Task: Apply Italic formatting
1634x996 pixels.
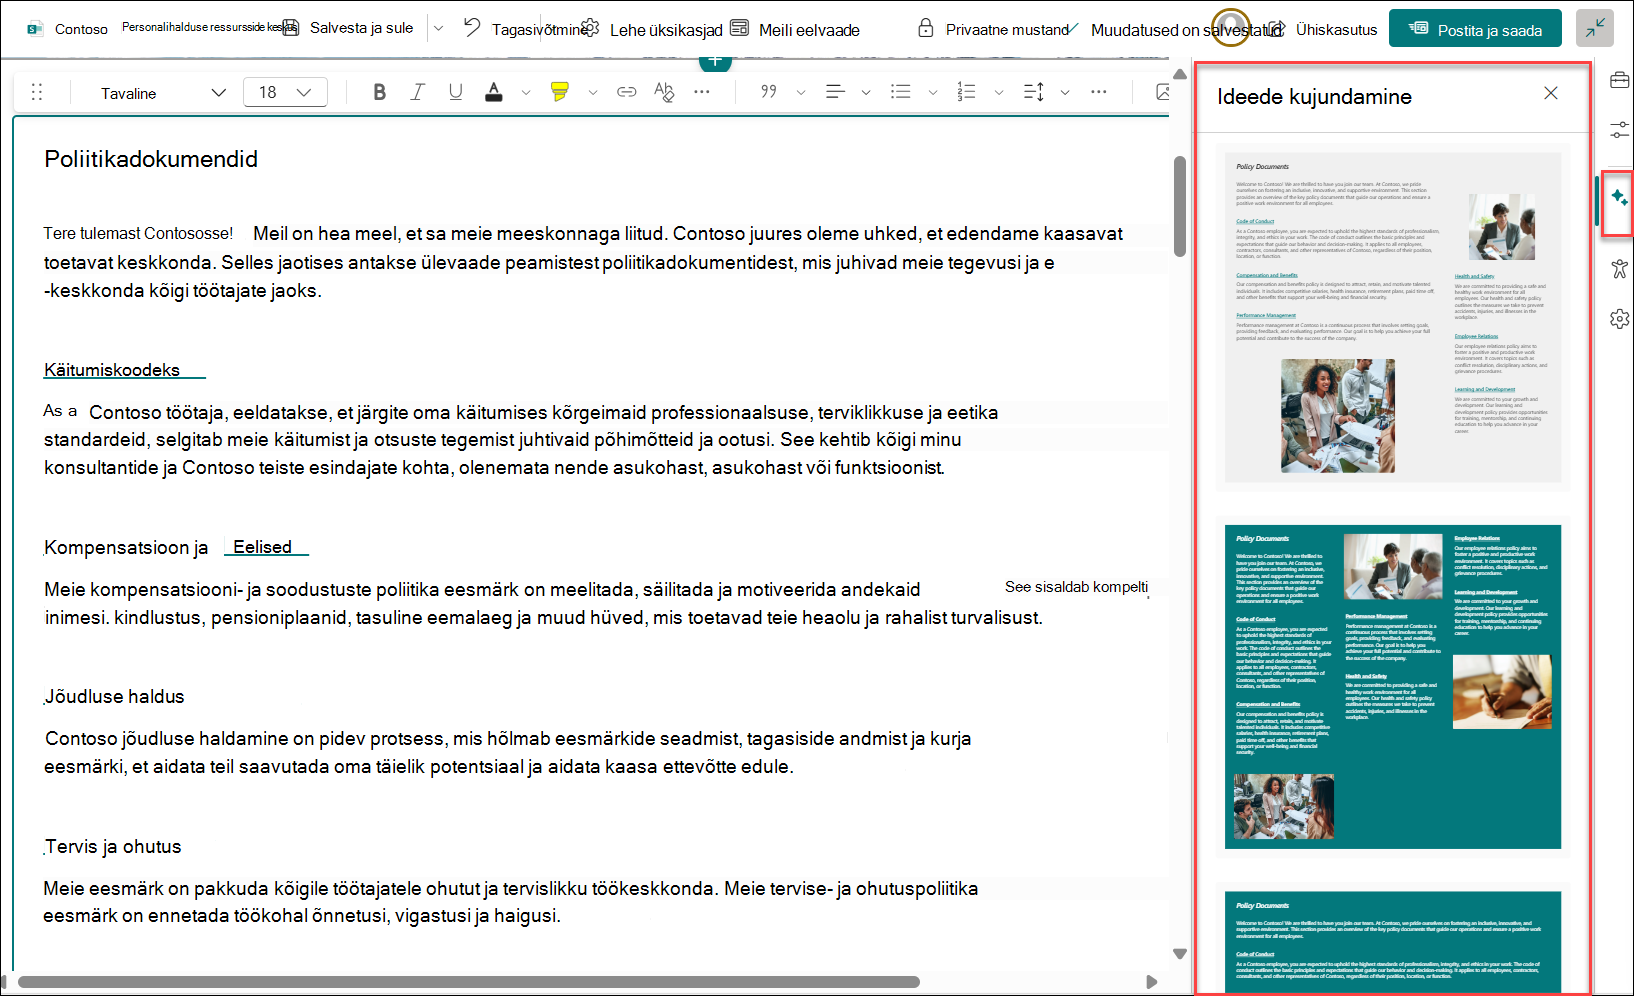Action: pos(417,92)
